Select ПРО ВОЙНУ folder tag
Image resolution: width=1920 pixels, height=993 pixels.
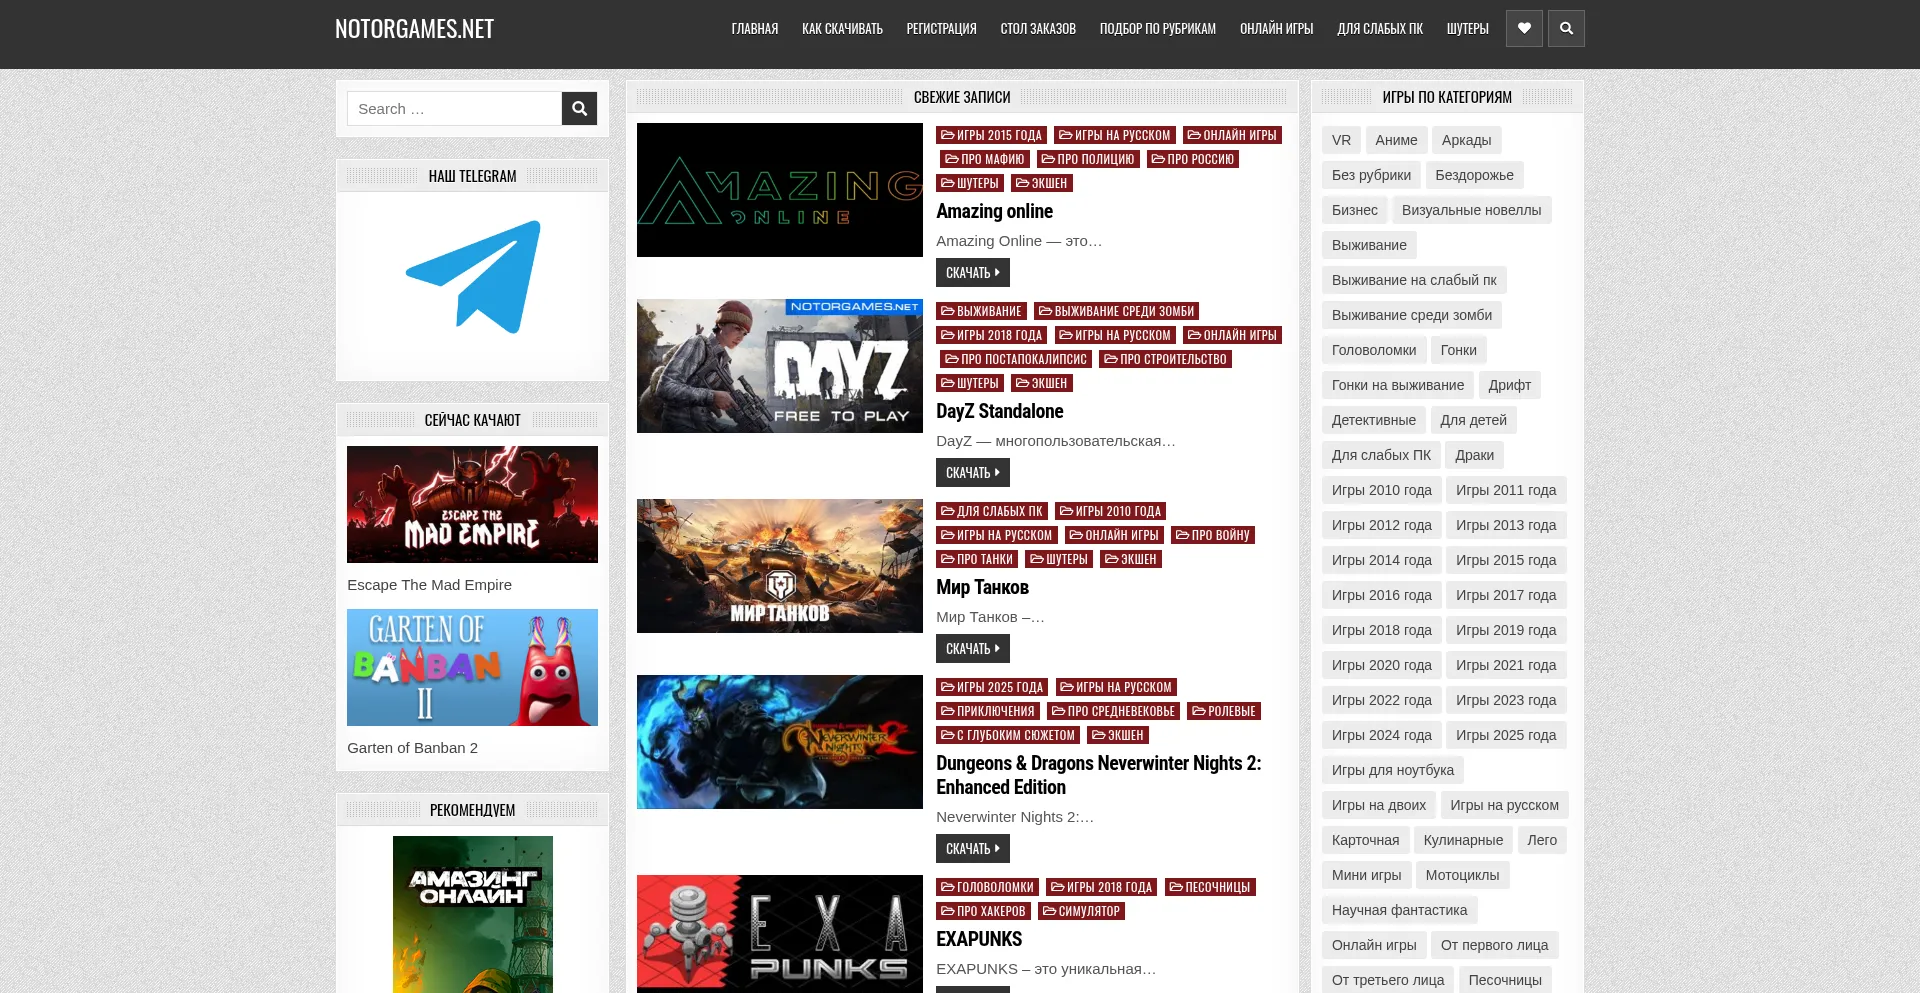[x=1212, y=535]
